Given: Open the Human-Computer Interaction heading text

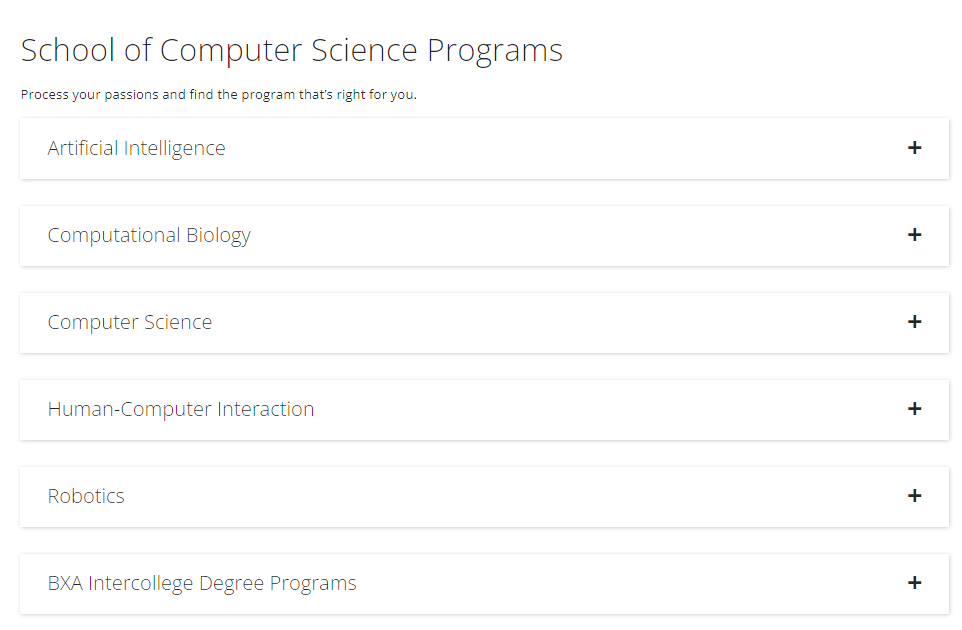Looking at the screenshot, I should [x=180, y=409].
